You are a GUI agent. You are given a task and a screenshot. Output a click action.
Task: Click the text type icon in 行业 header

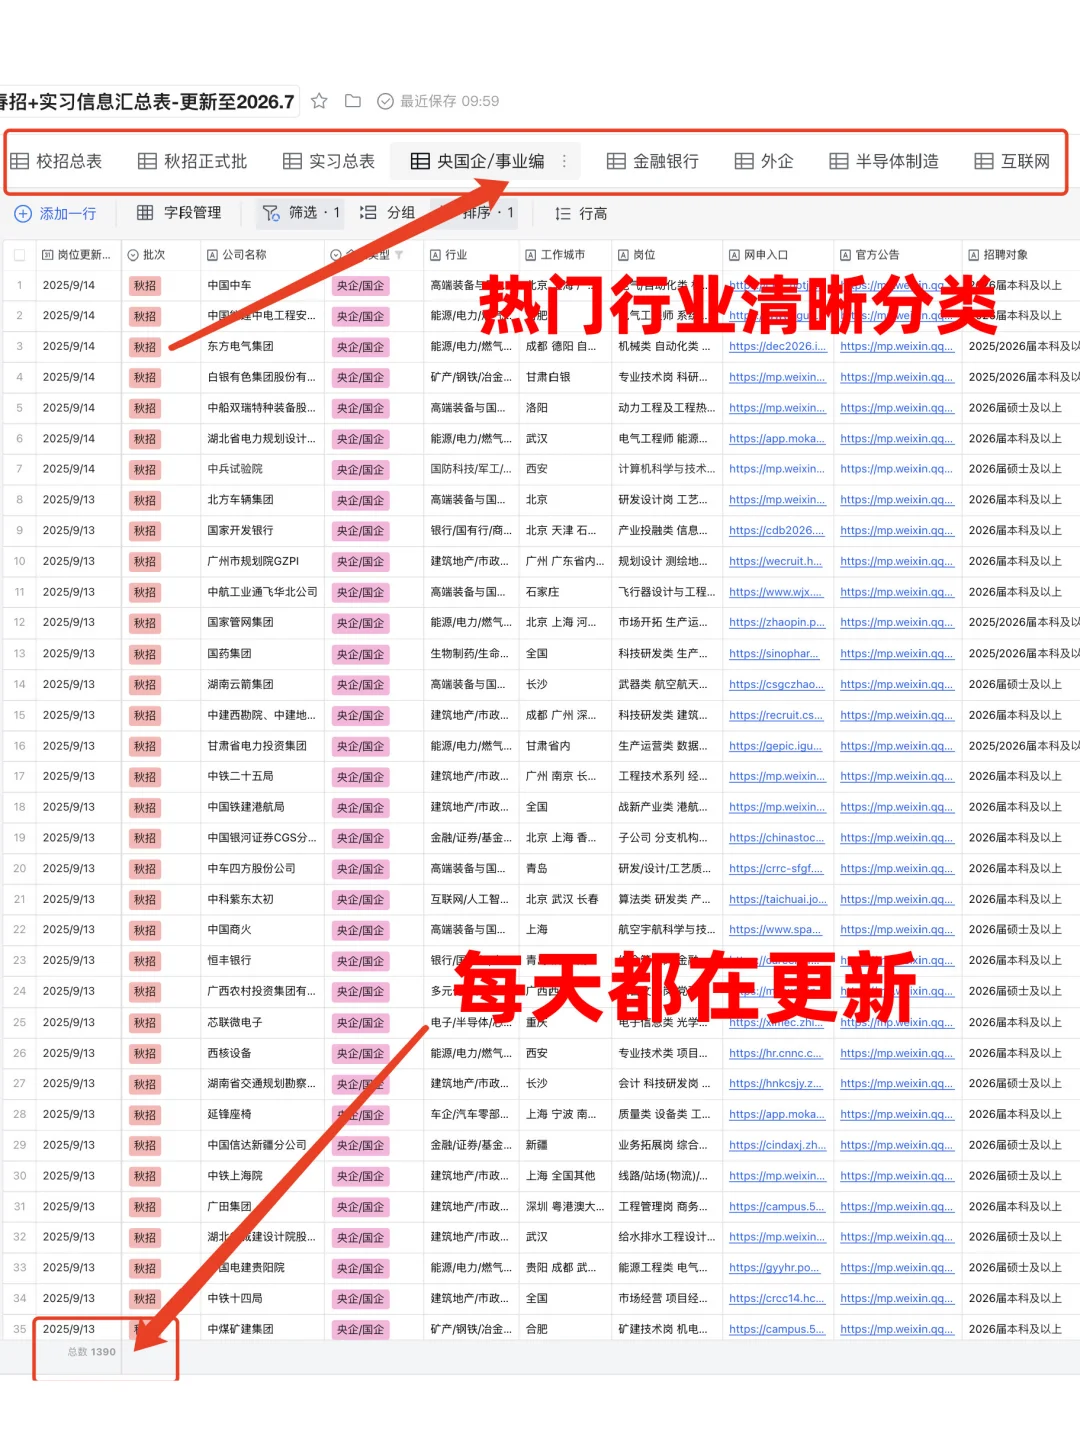point(436,255)
